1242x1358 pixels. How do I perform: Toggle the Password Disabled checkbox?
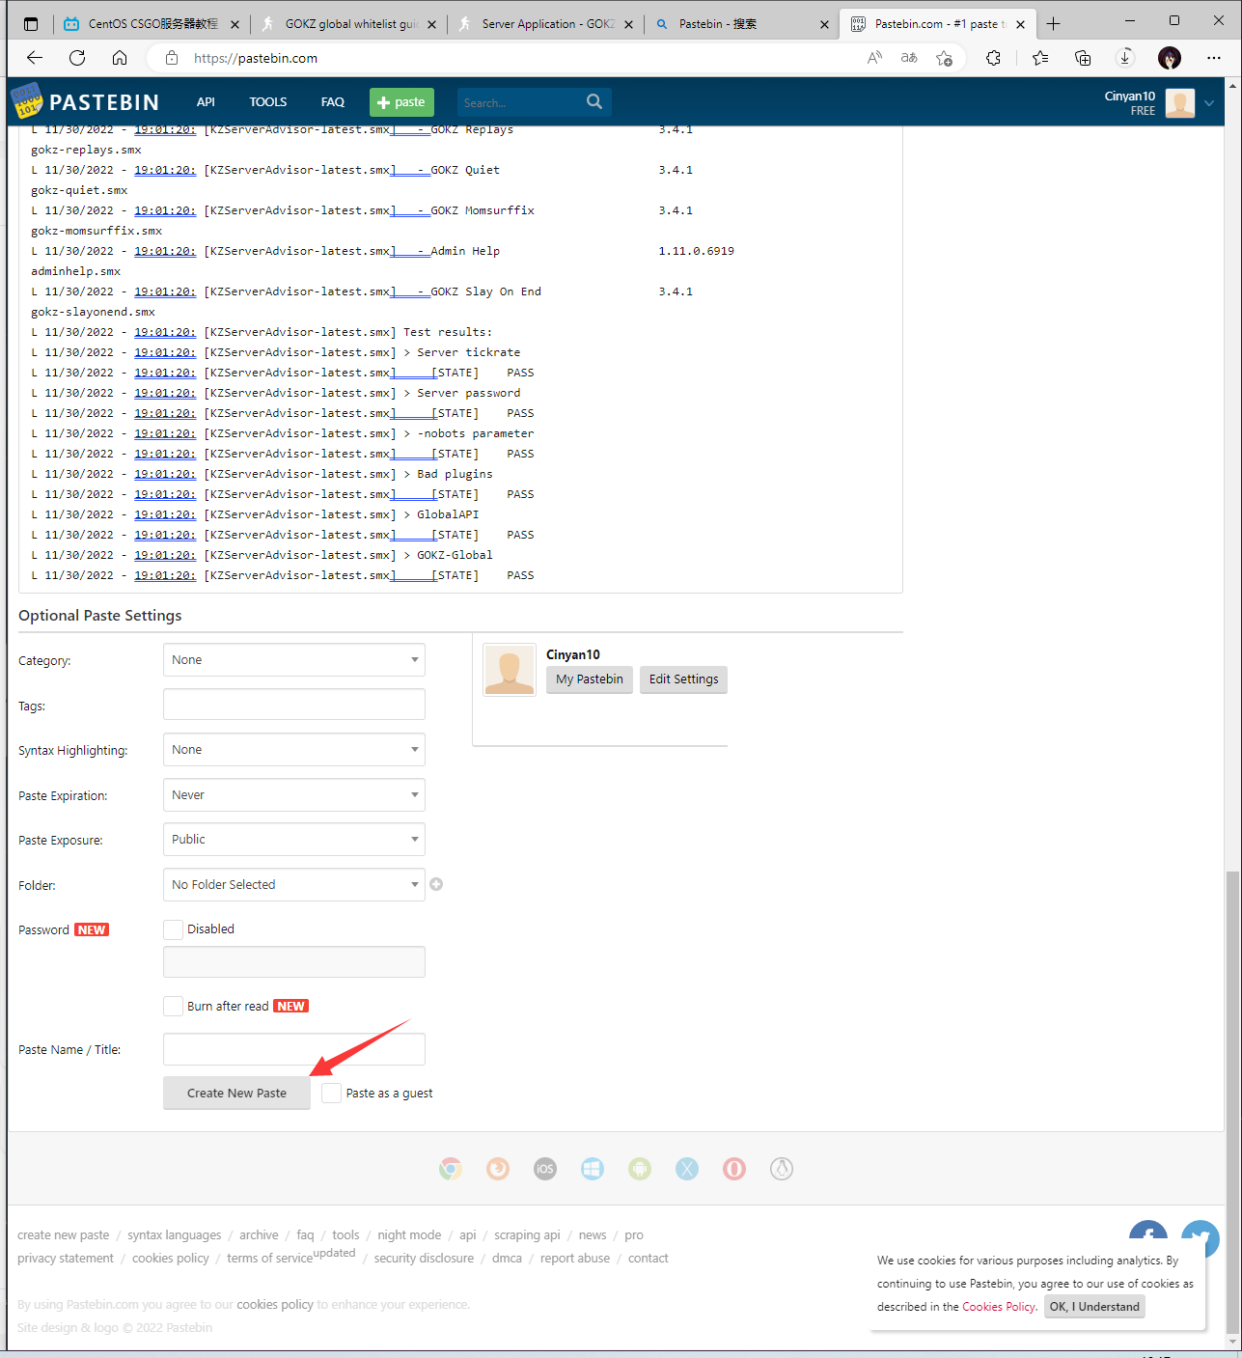point(173,929)
